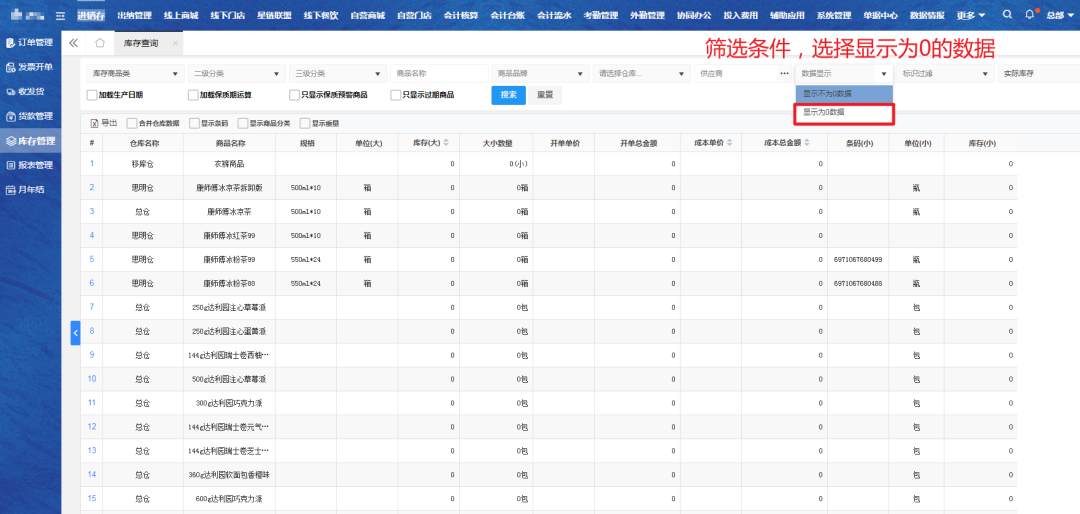The height and width of the screenshot is (514, 1080).
Task: Click the home icon tab
Action: 99,43
